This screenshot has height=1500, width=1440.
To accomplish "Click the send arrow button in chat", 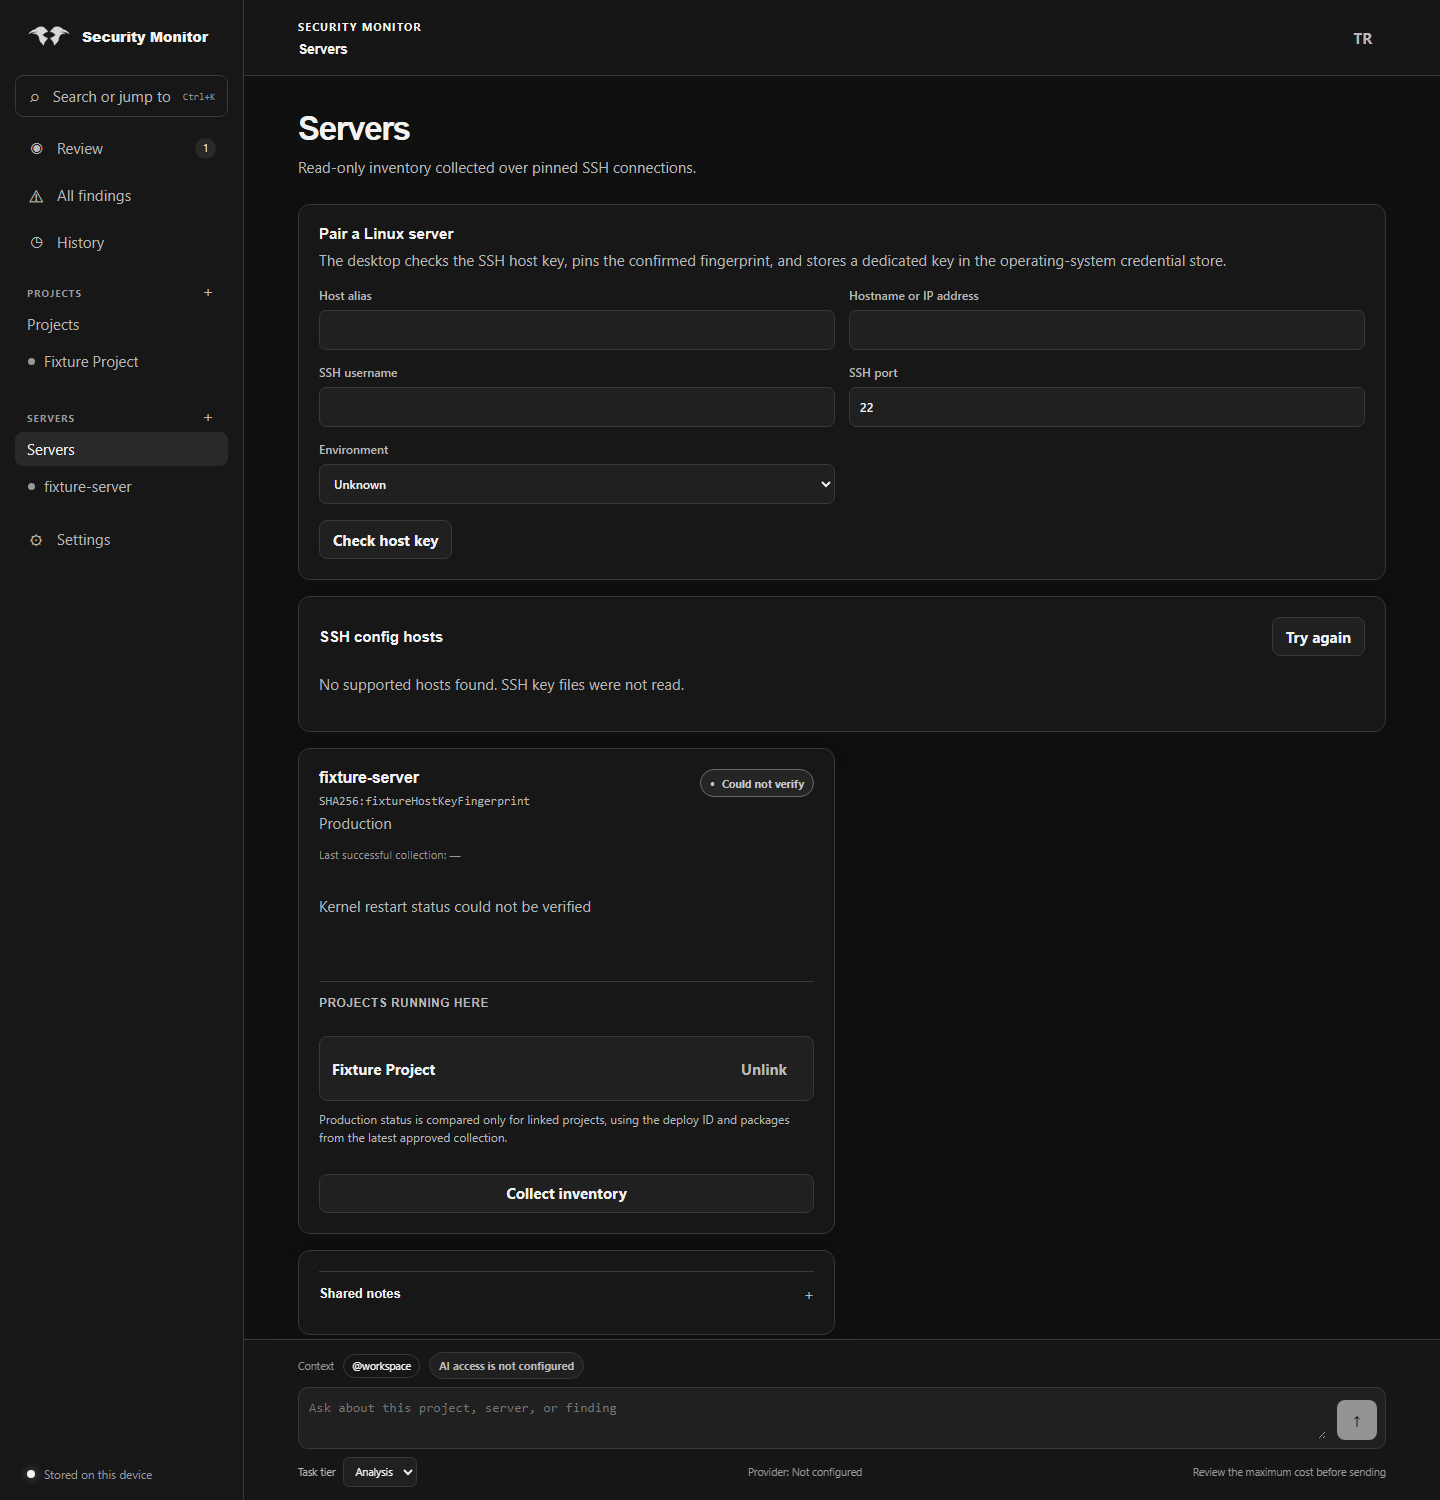I will pyautogui.click(x=1357, y=1420).
